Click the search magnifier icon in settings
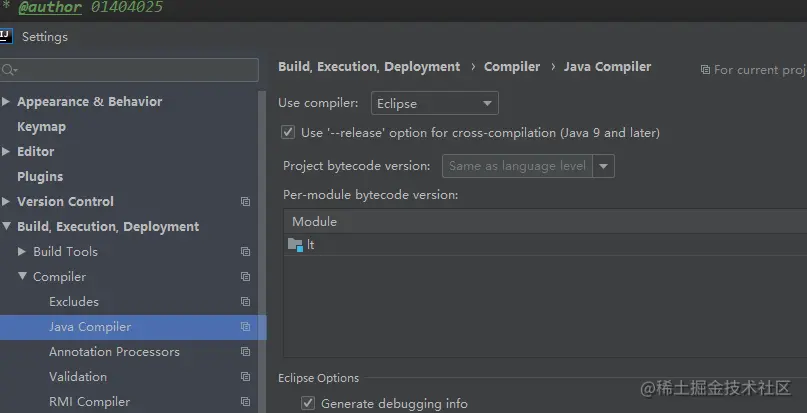The image size is (807, 413). [9, 70]
